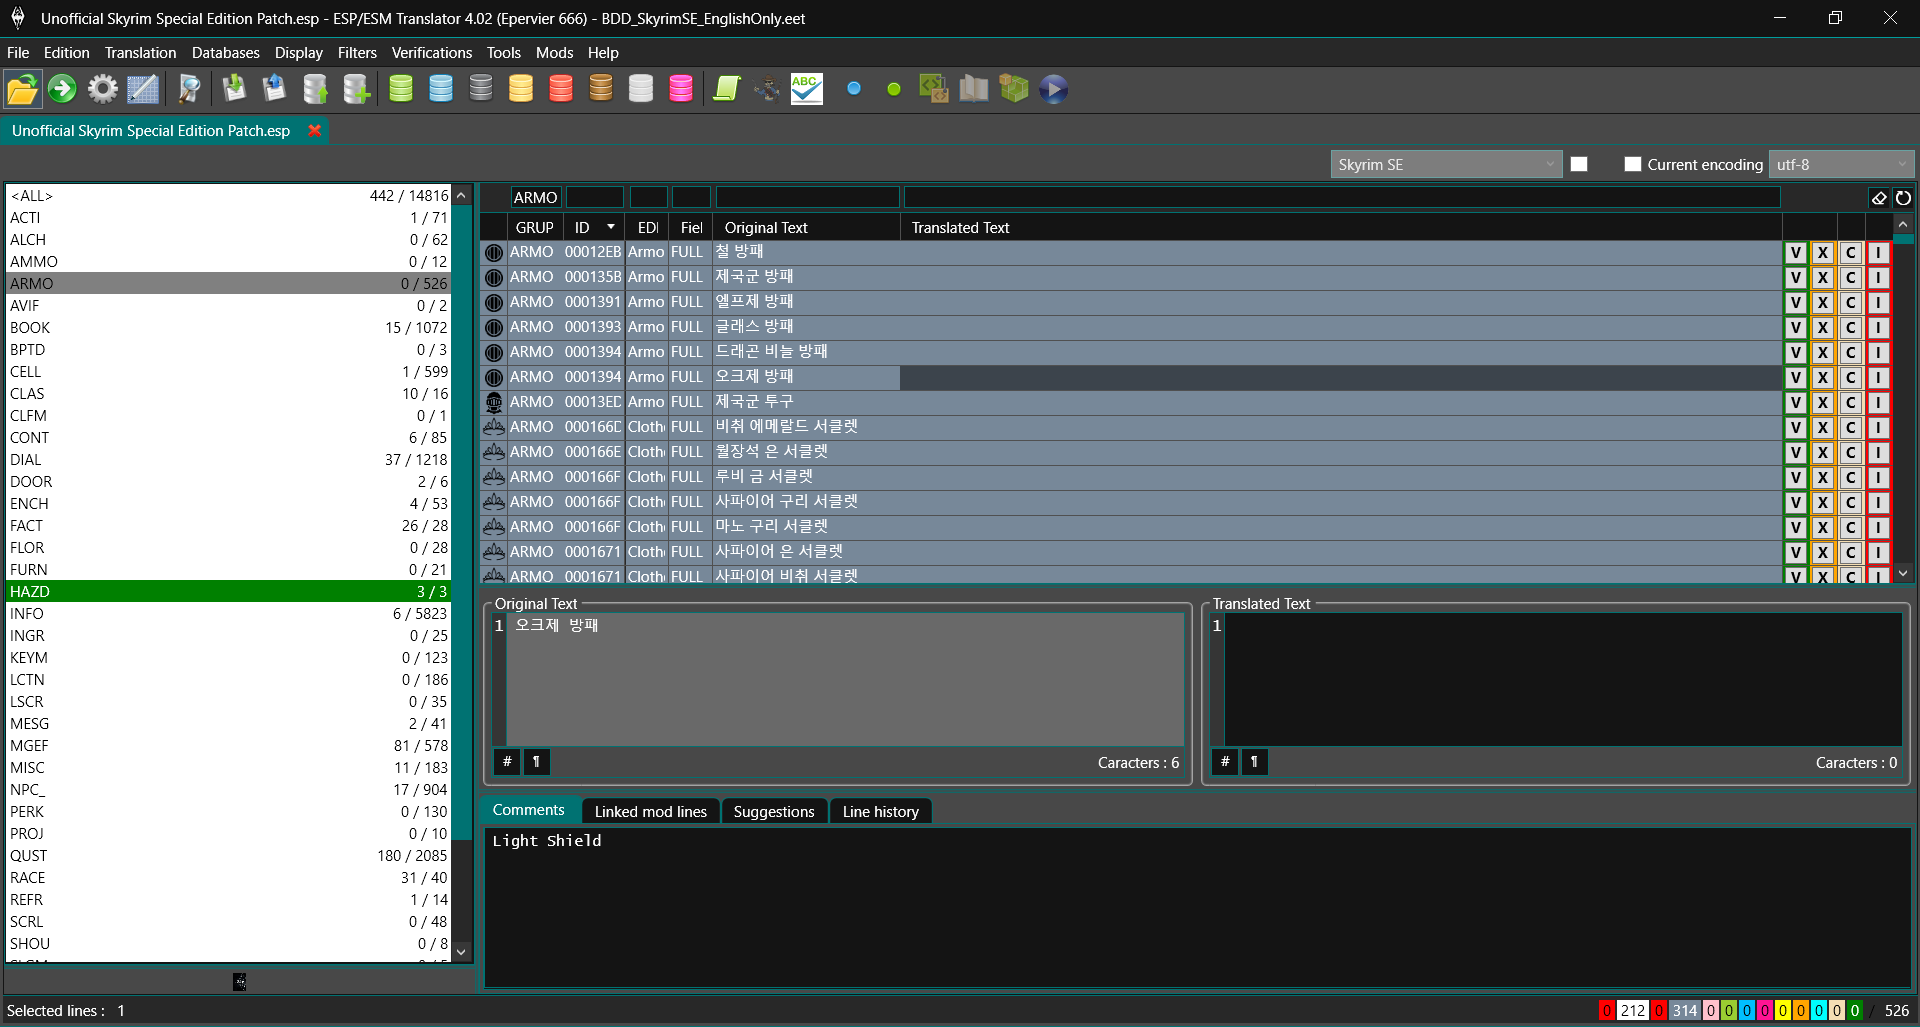This screenshot has width=1920, height=1027.
Task: Click the brown database toolbar icon
Action: coord(601,89)
